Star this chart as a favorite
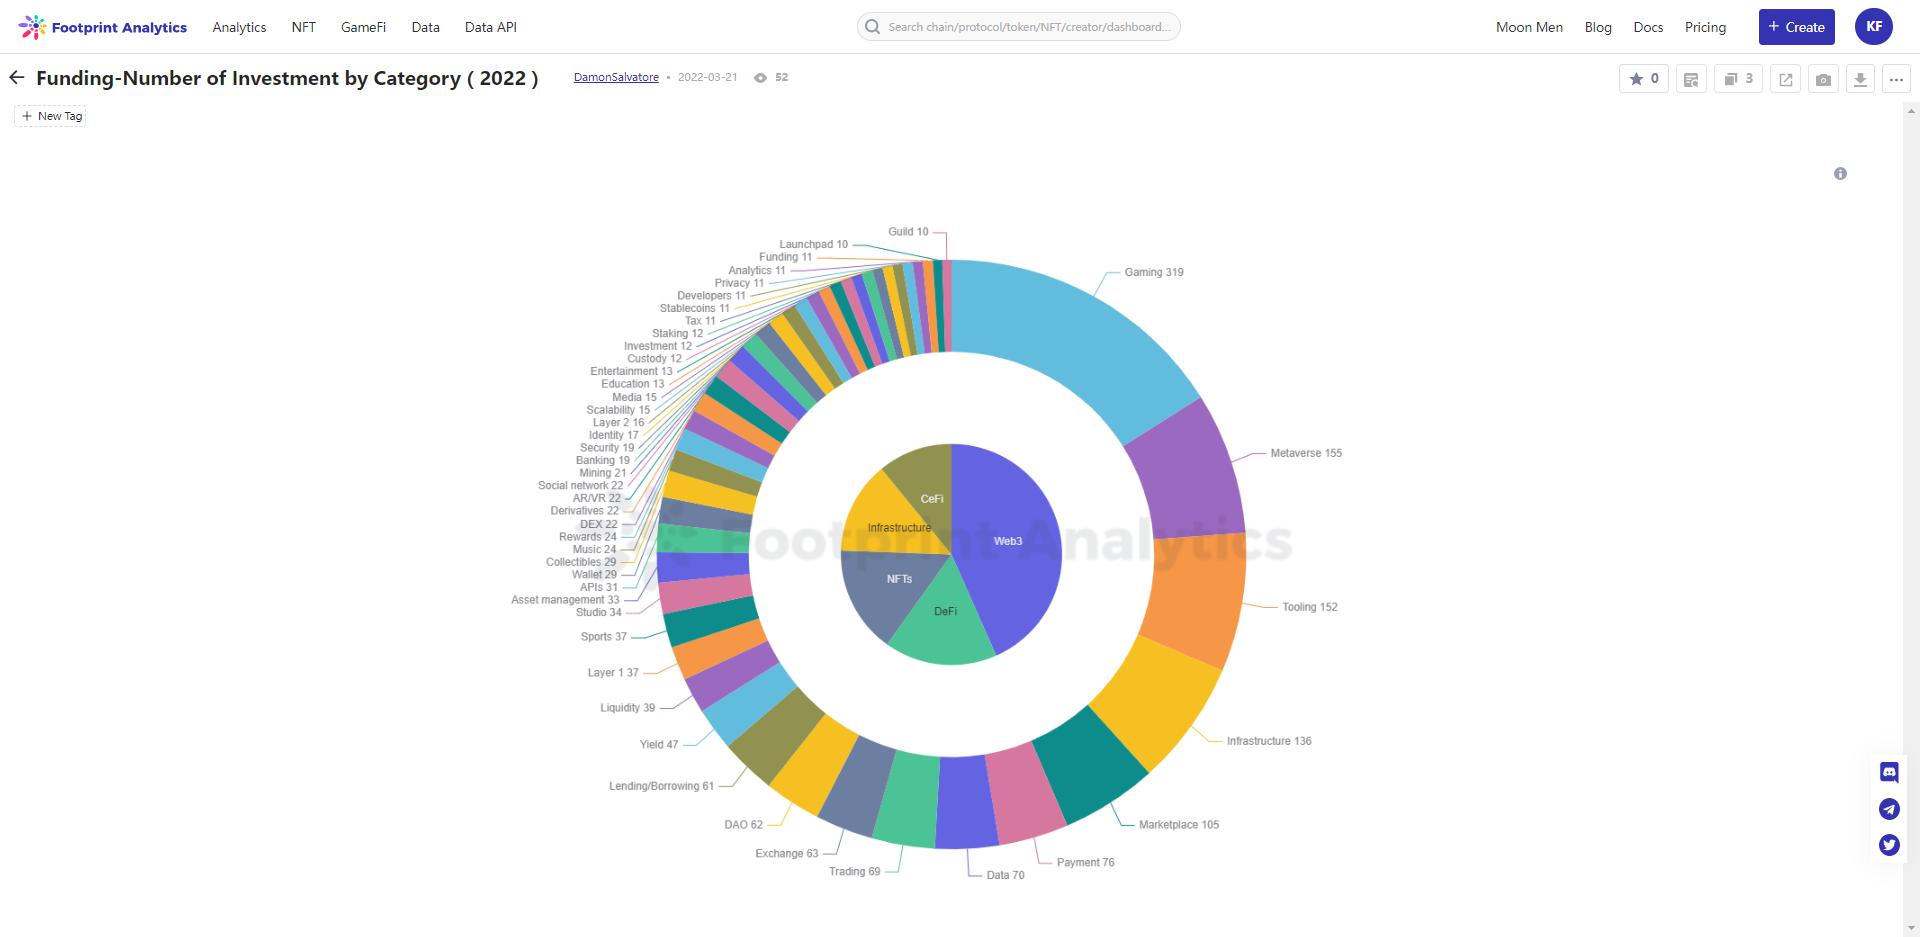This screenshot has height=937, width=1920. [x=1643, y=79]
